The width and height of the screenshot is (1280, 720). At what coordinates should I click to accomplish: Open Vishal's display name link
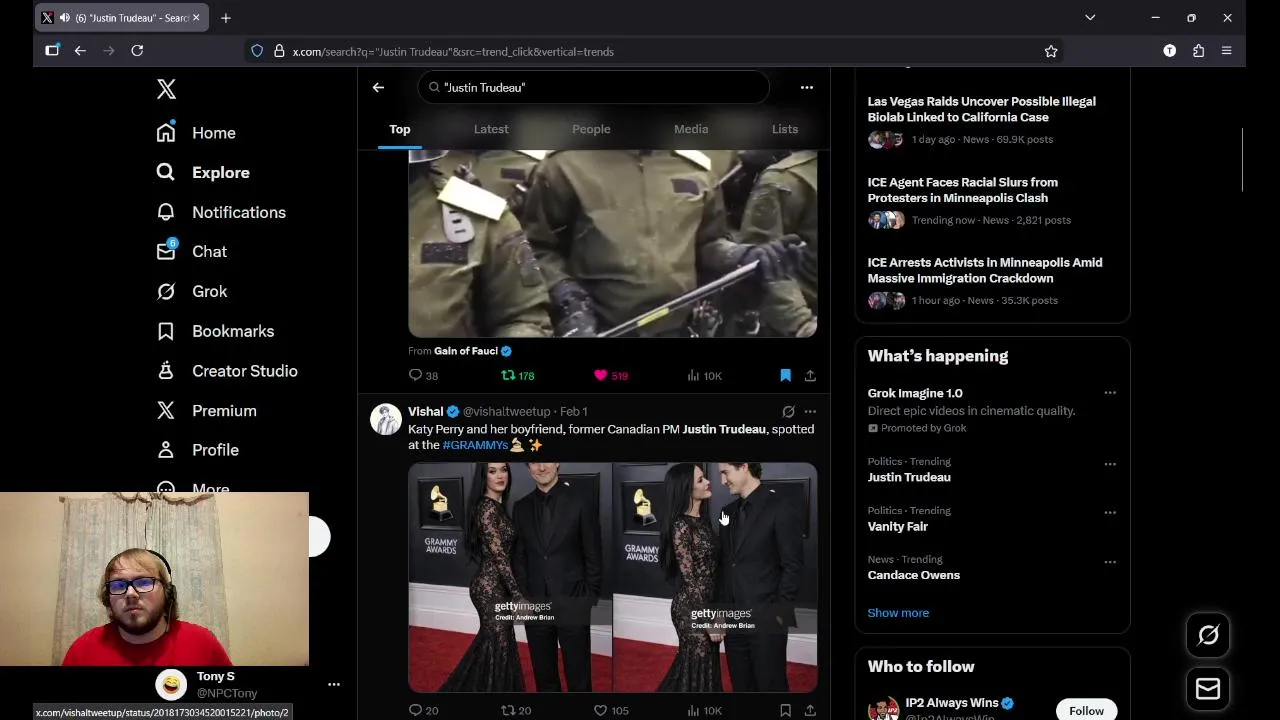click(426, 412)
